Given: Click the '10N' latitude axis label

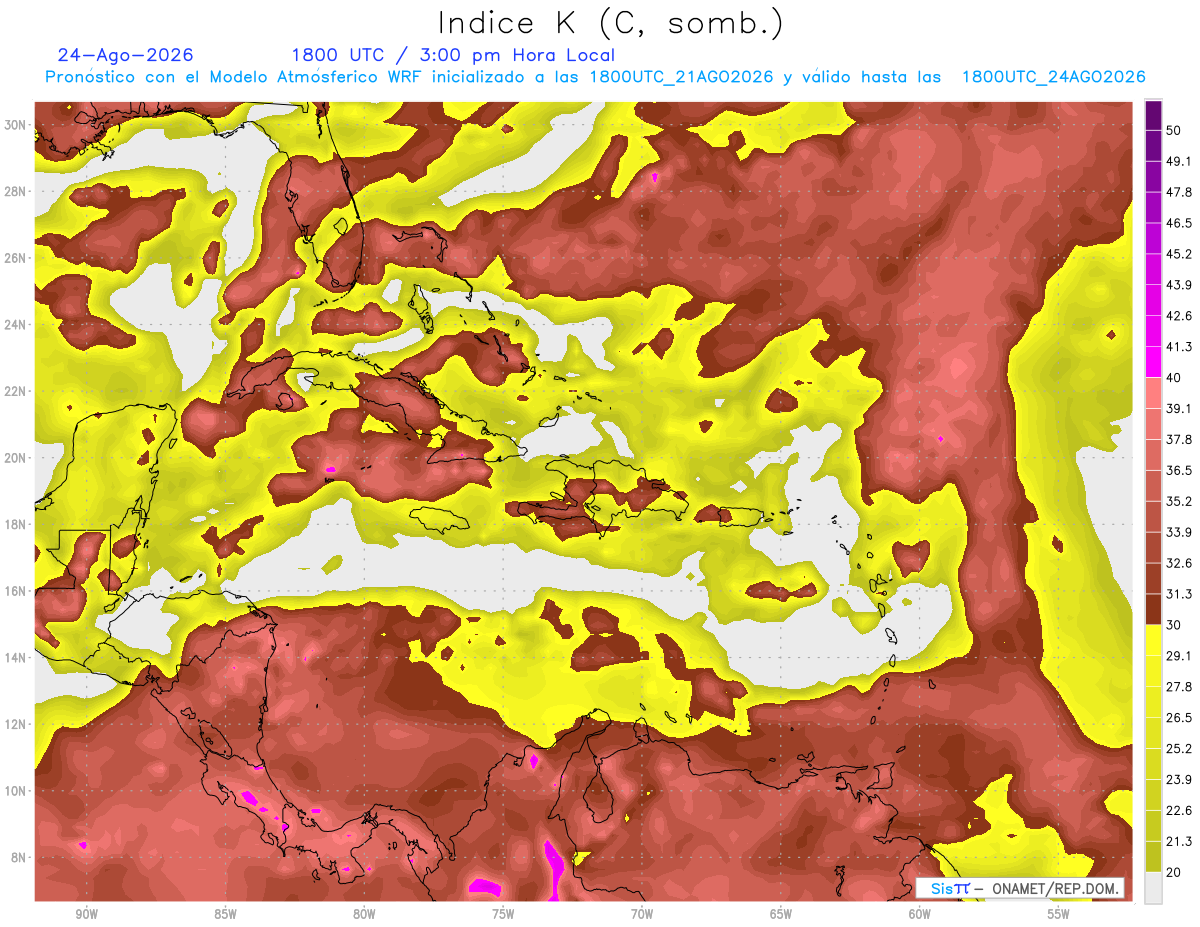Looking at the screenshot, I should pyautogui.click(x=15, y=791).
